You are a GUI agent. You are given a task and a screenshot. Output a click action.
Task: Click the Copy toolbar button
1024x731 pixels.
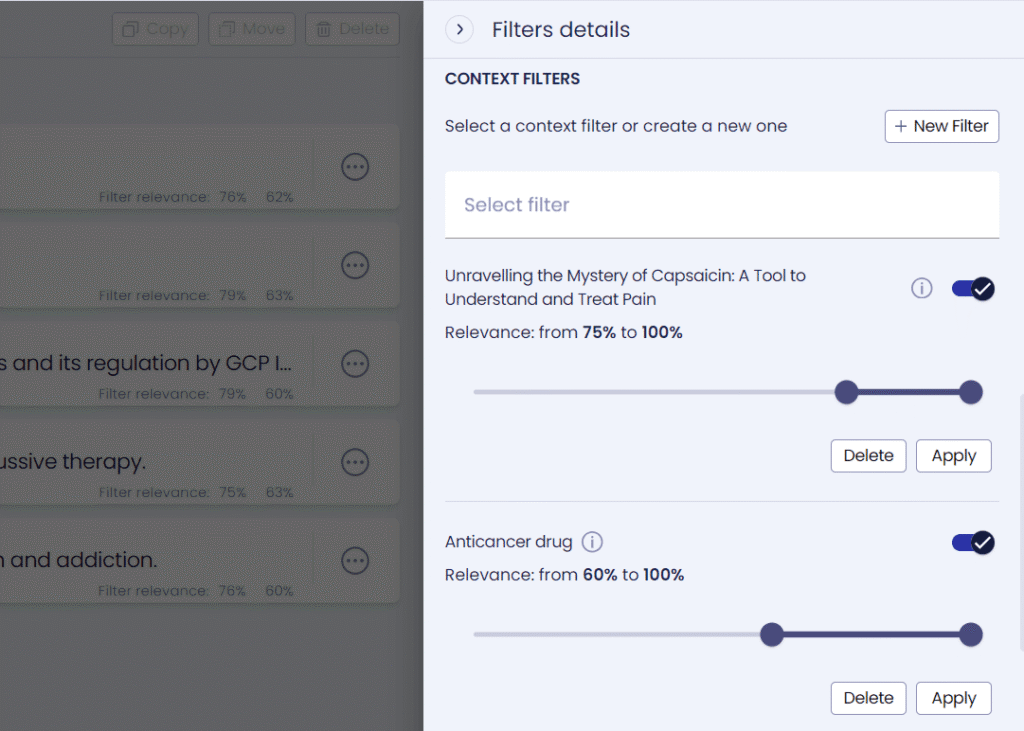[x=155, y=29]
